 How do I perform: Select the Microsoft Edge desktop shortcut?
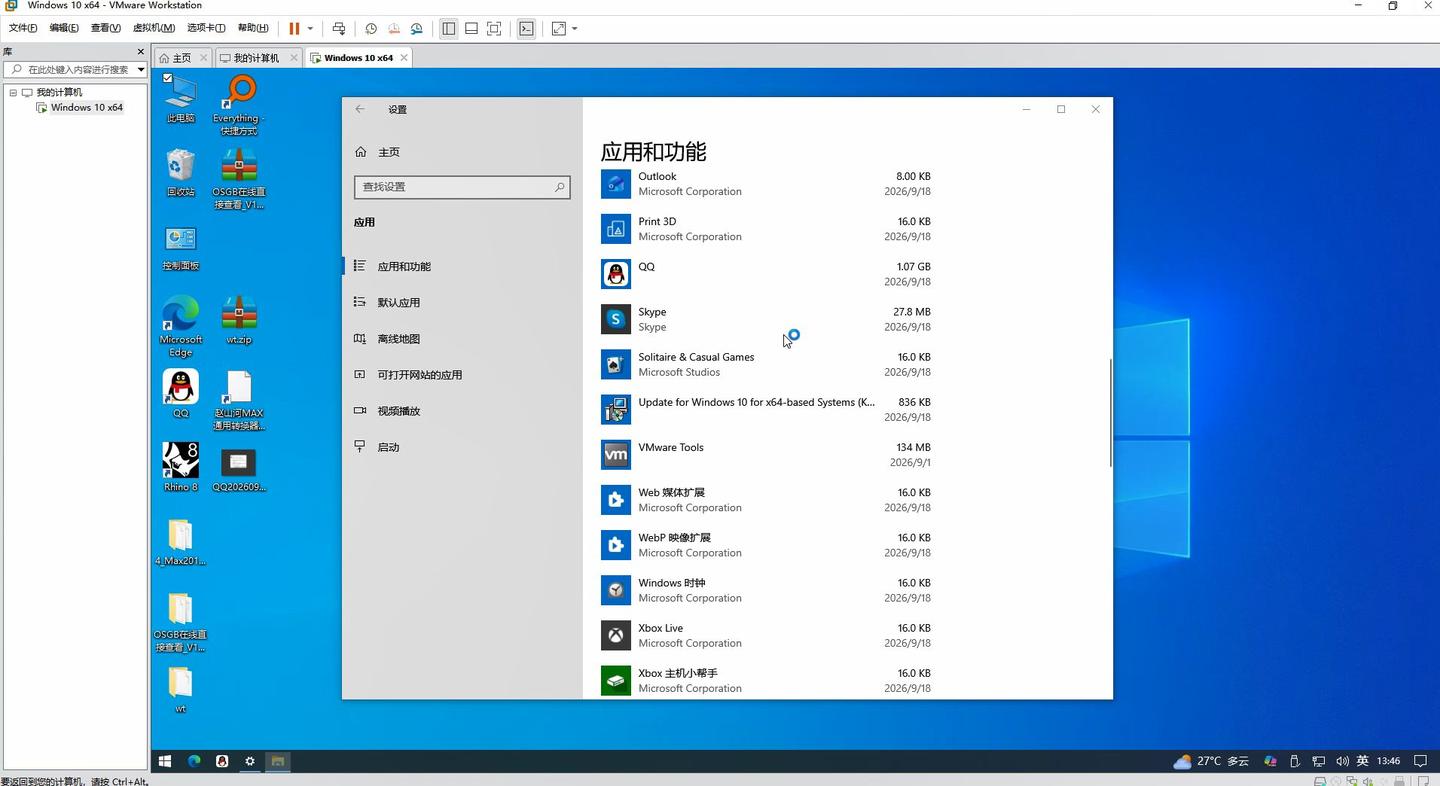(181, 326)
